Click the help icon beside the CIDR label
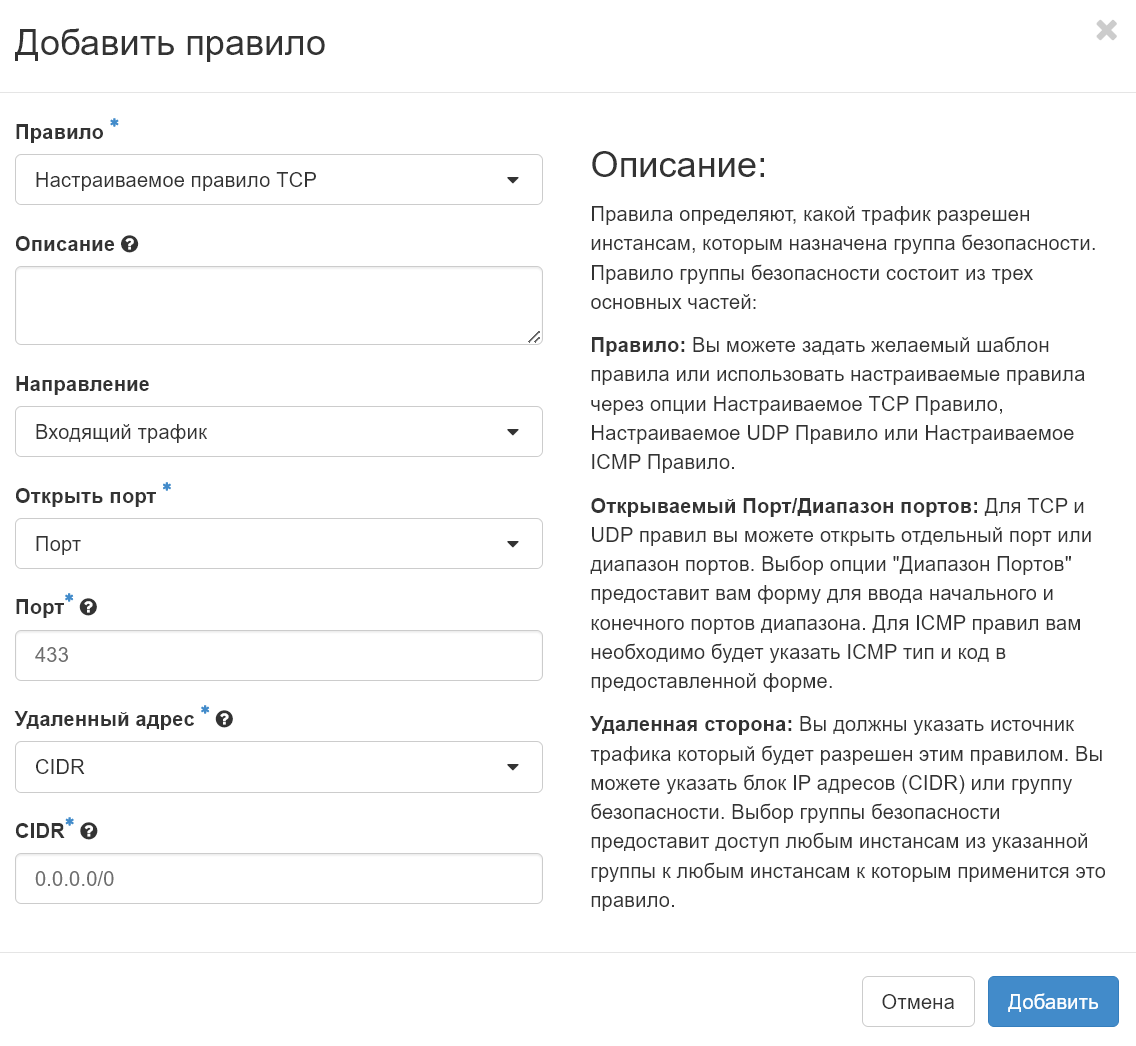 pos(87,830)
